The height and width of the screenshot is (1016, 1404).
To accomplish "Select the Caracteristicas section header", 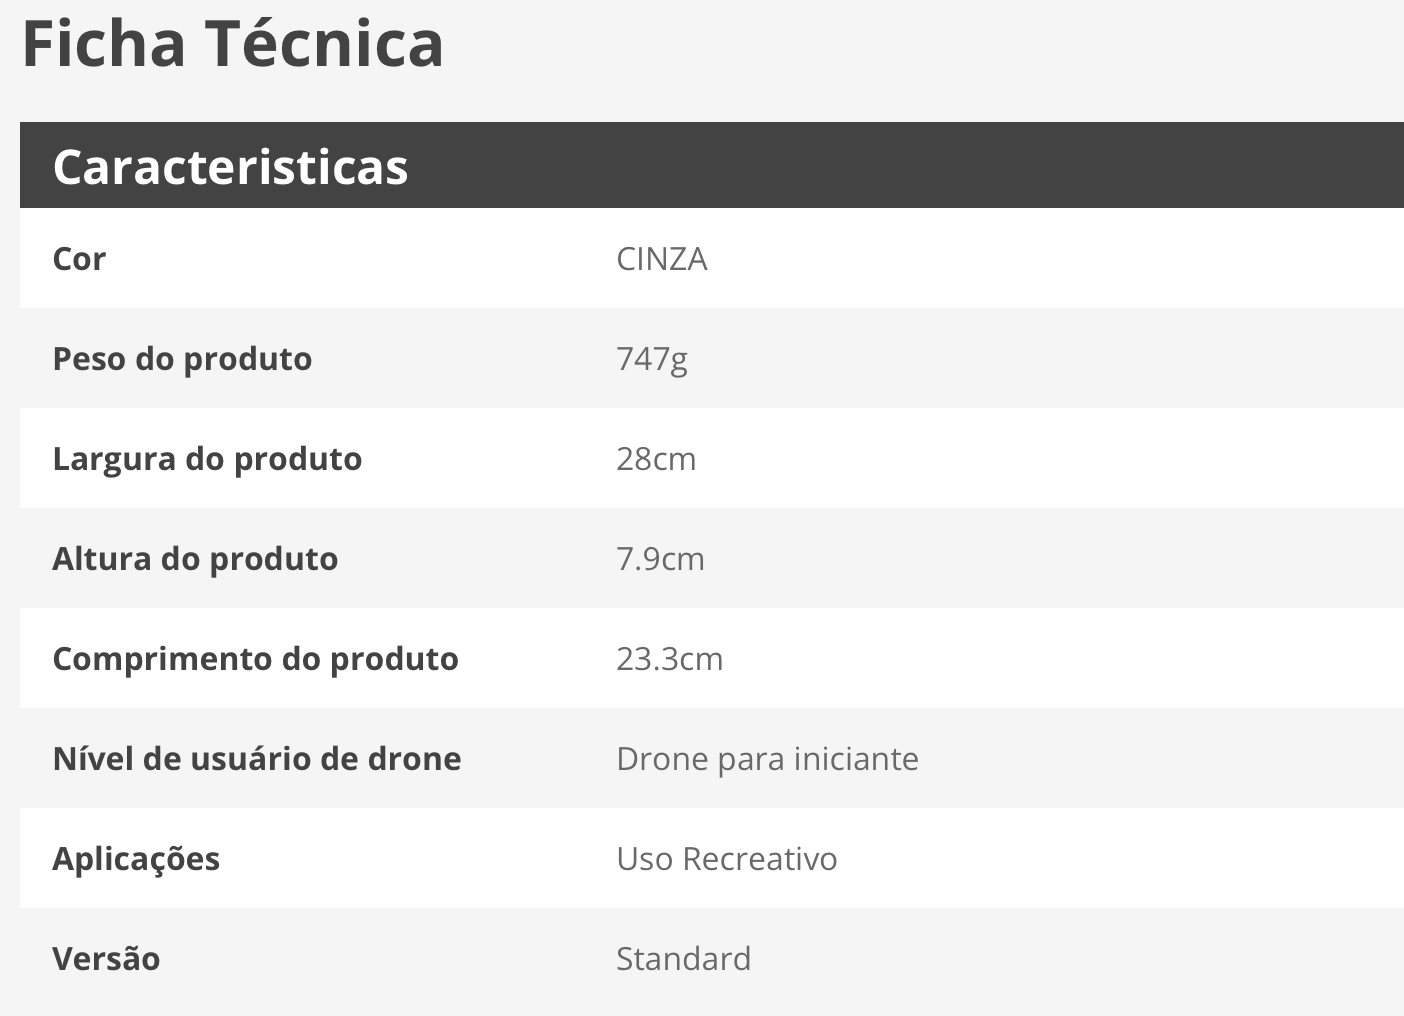I will (712, 165).
